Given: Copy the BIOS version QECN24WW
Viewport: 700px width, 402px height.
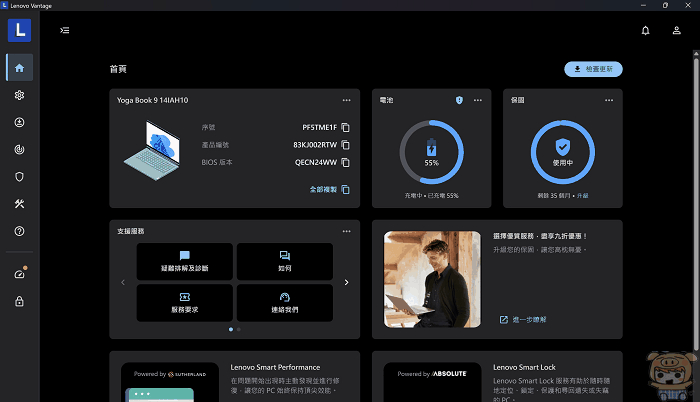Looking at the screenshot, I should coord(345,162).
